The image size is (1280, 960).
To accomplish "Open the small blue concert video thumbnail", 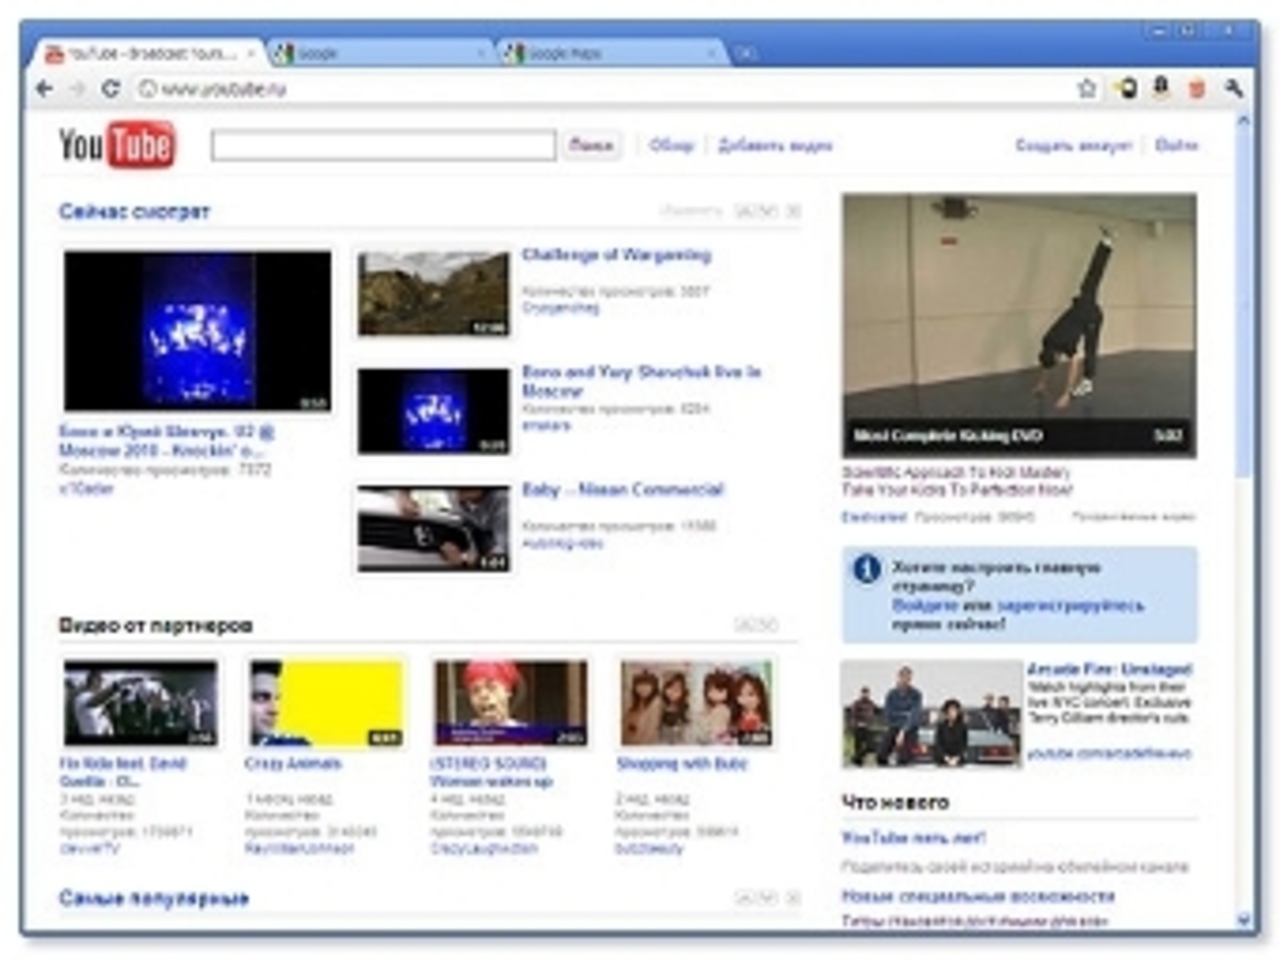I will coord(433,411).
